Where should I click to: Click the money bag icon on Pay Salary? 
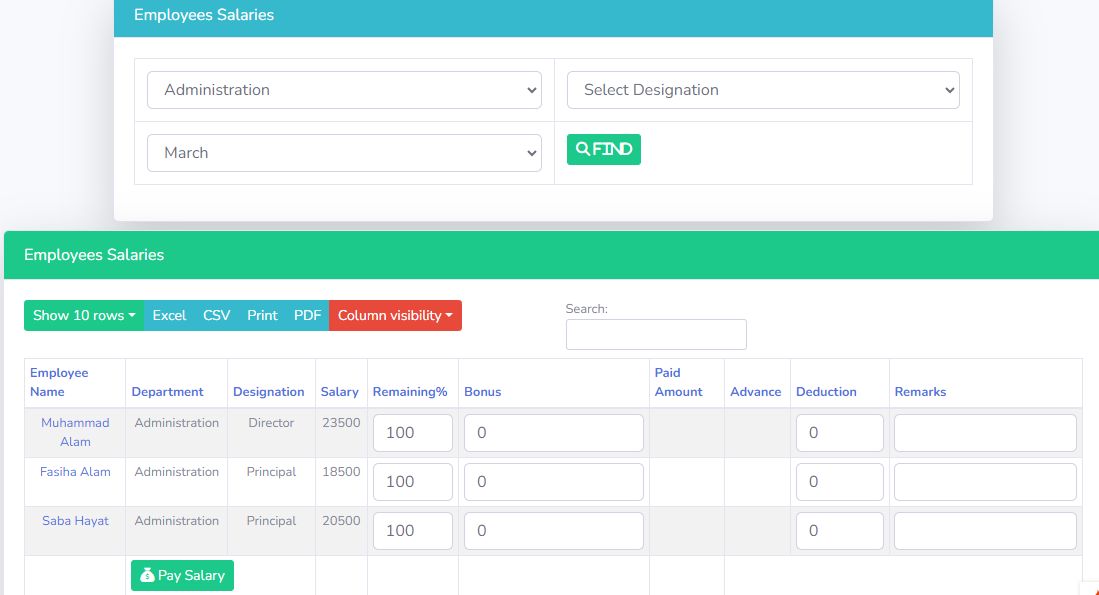point(147,576)
